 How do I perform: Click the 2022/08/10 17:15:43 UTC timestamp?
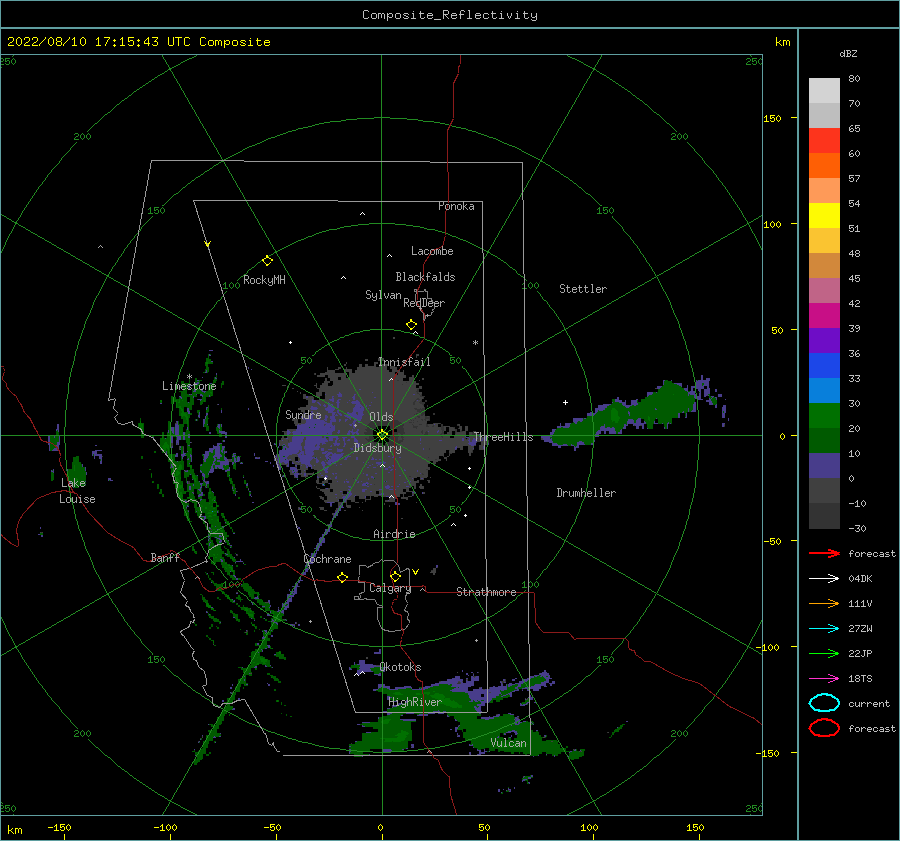pos(98,42)
